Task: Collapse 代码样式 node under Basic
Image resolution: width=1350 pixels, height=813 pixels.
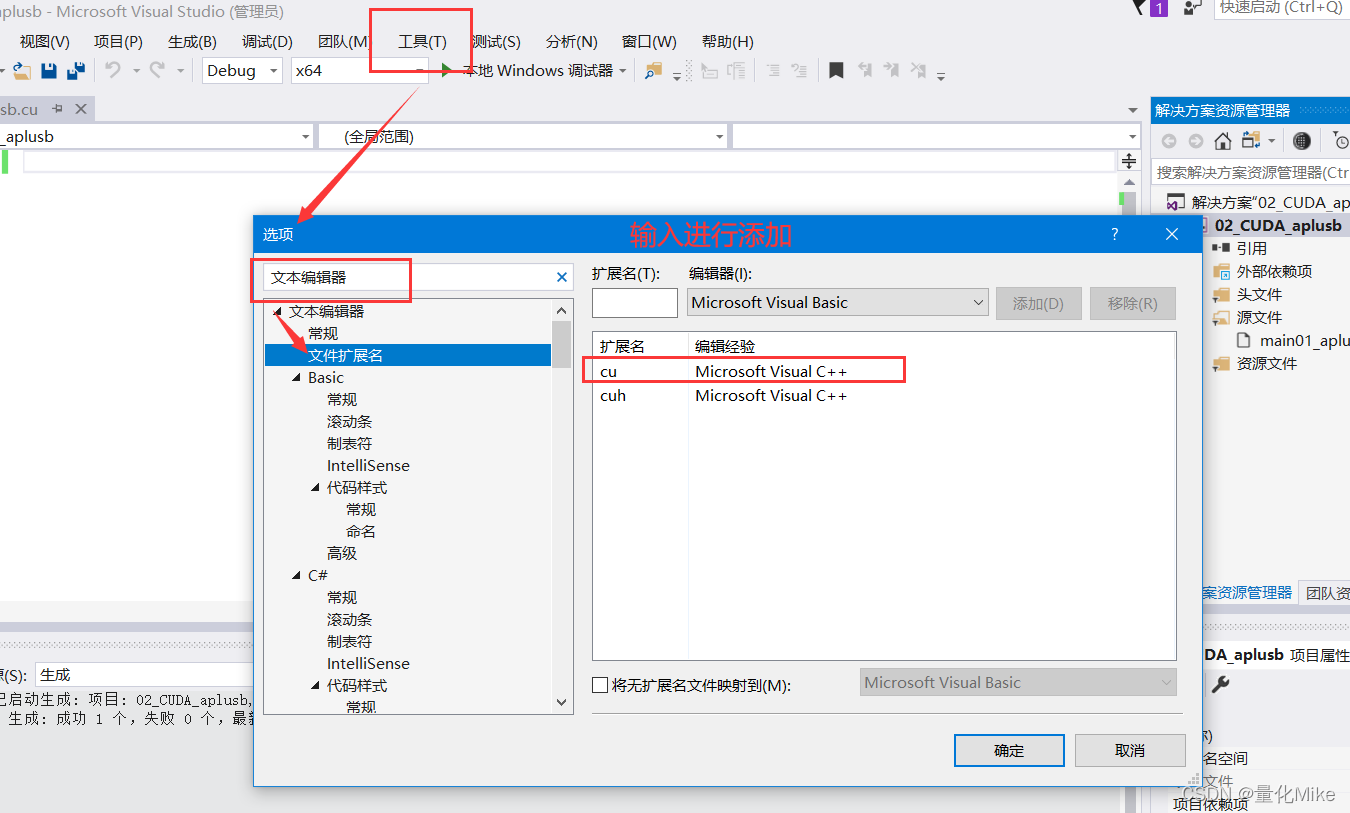Action: 316,488
